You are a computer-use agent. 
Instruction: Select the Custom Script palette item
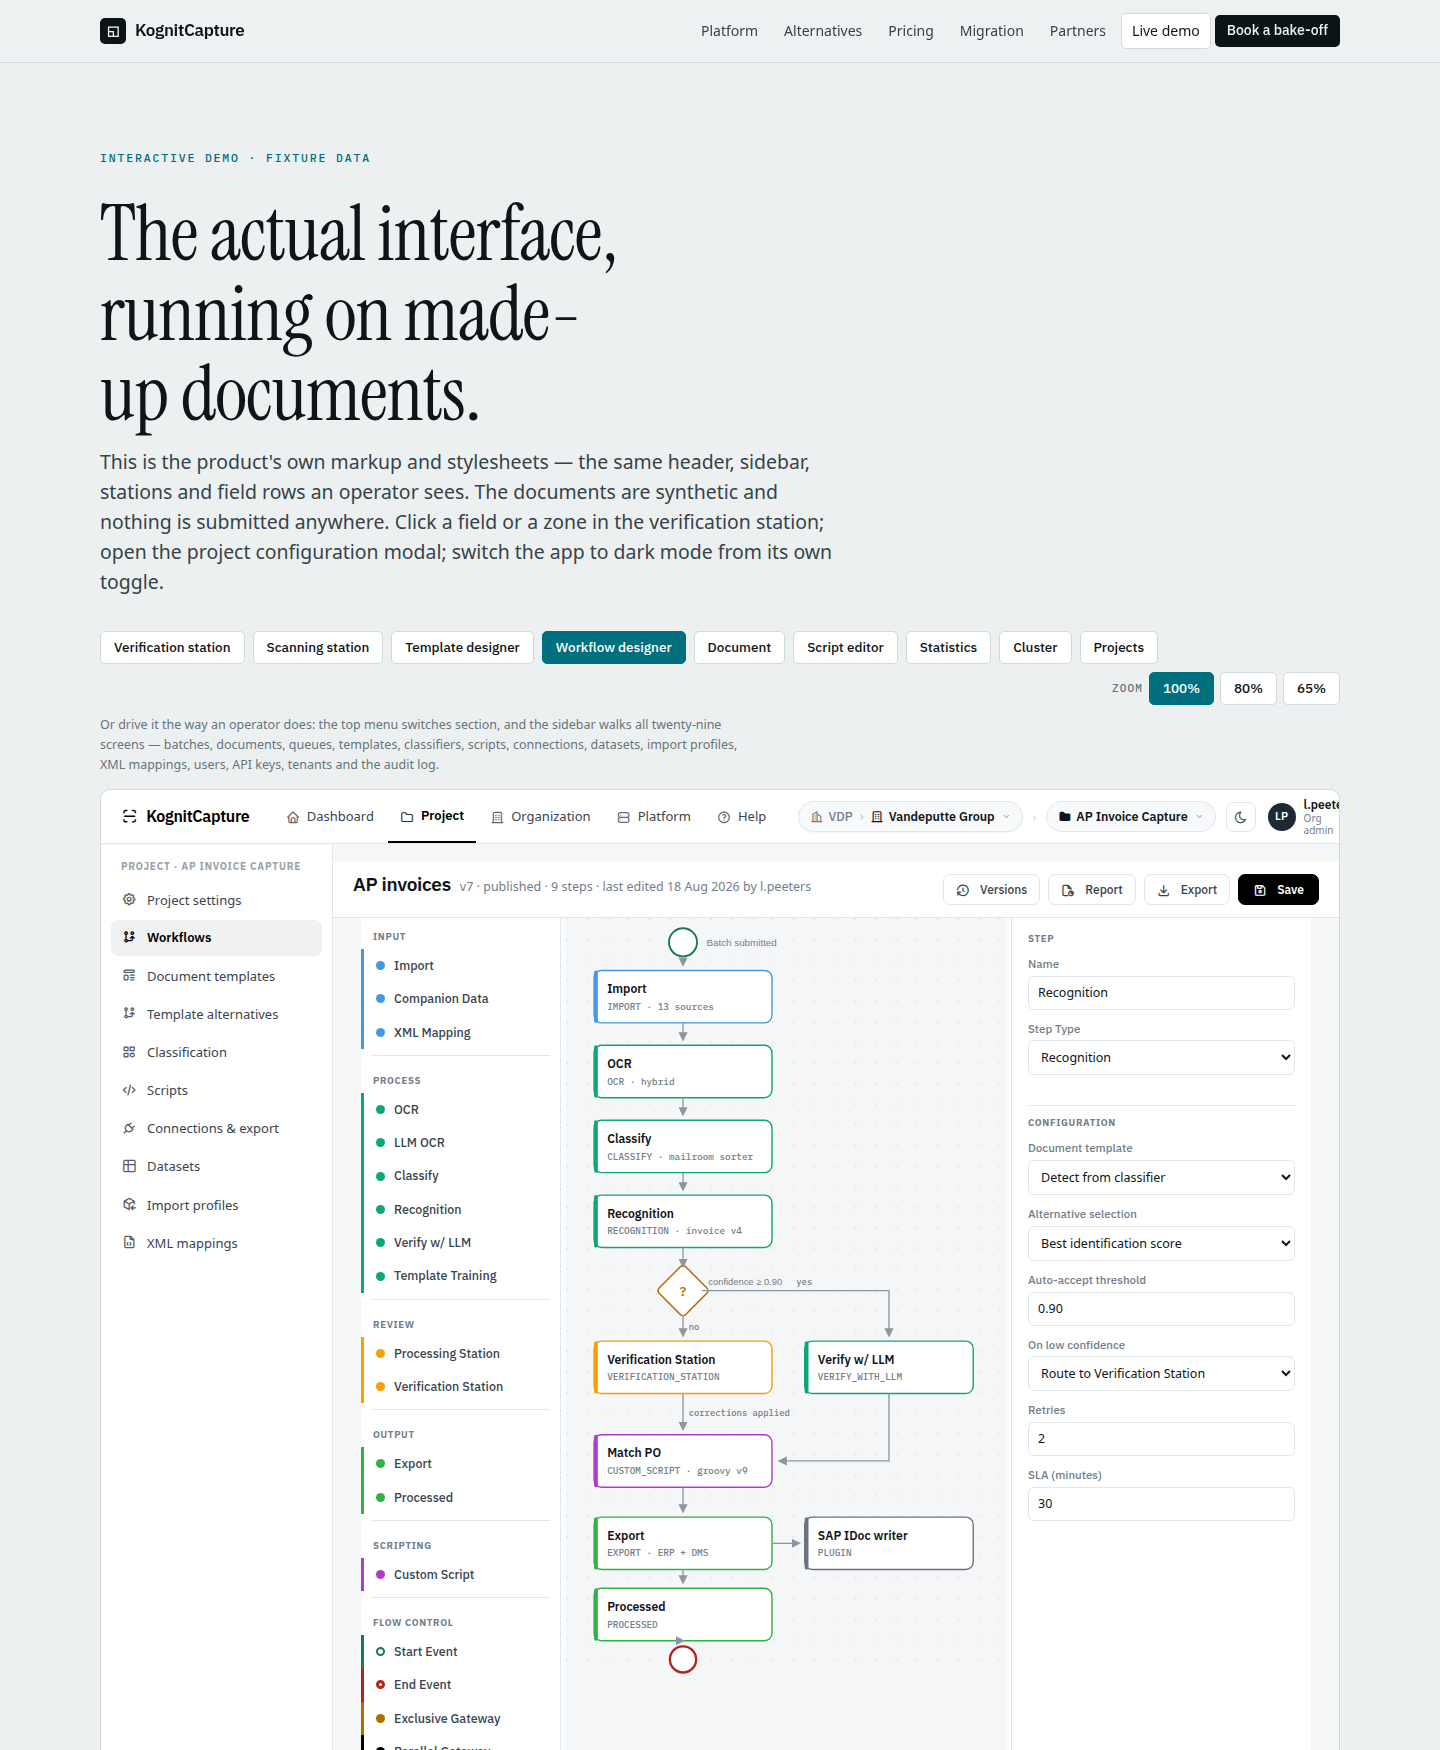[455, 1575]
